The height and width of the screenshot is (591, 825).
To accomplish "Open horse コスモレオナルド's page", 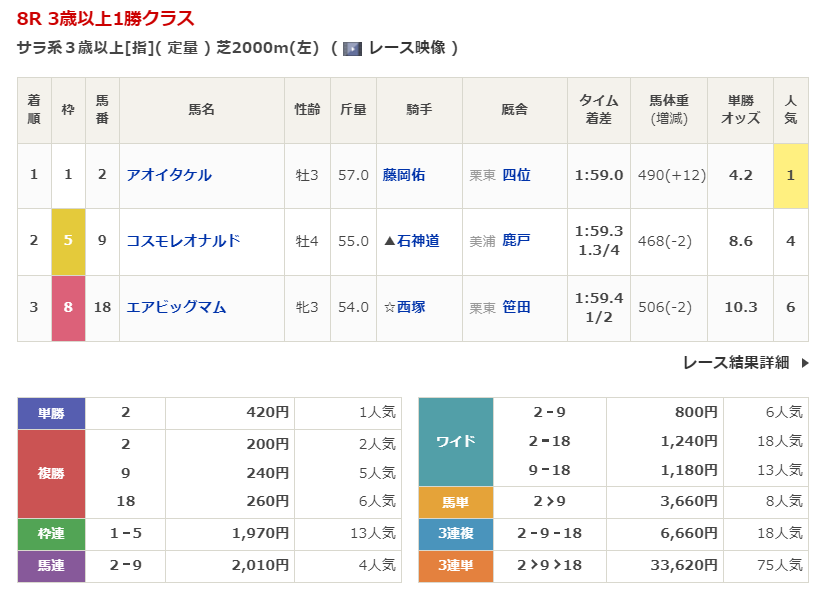I will (183, 241).
